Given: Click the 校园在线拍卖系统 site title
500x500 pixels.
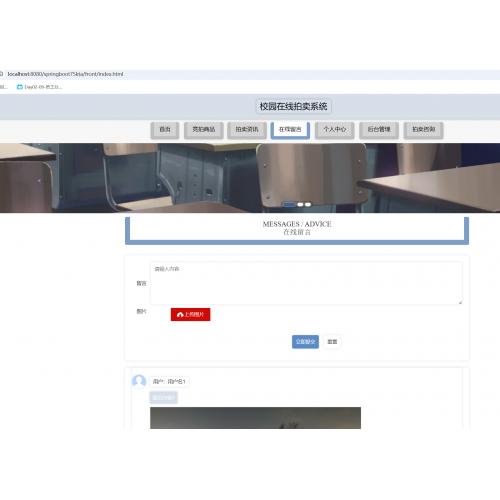Looking at the screenshot, I should click(293, 107).
